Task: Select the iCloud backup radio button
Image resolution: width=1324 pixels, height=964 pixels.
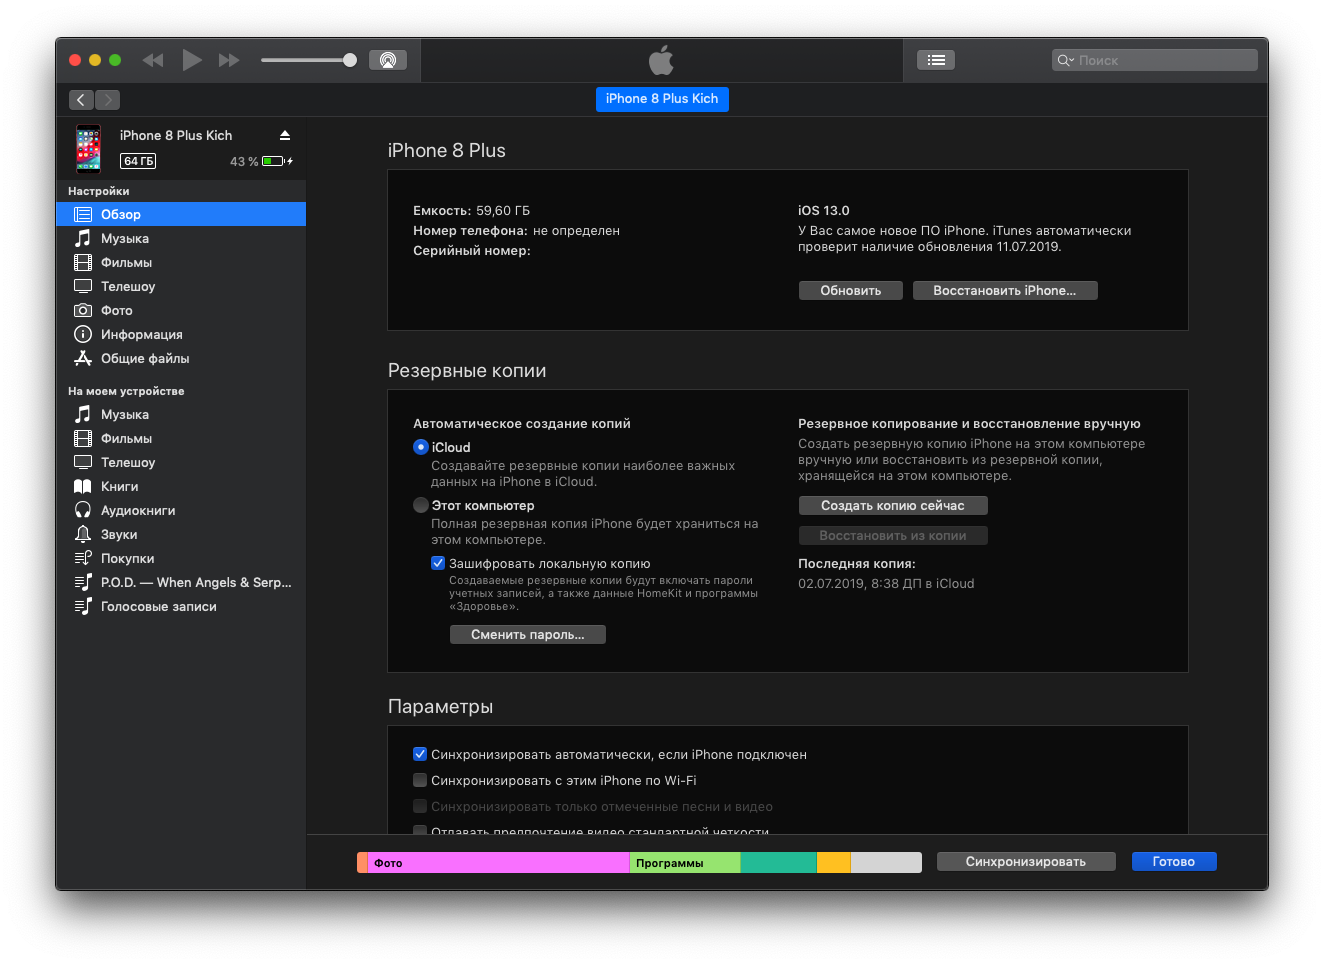Action: coord(421,447)
